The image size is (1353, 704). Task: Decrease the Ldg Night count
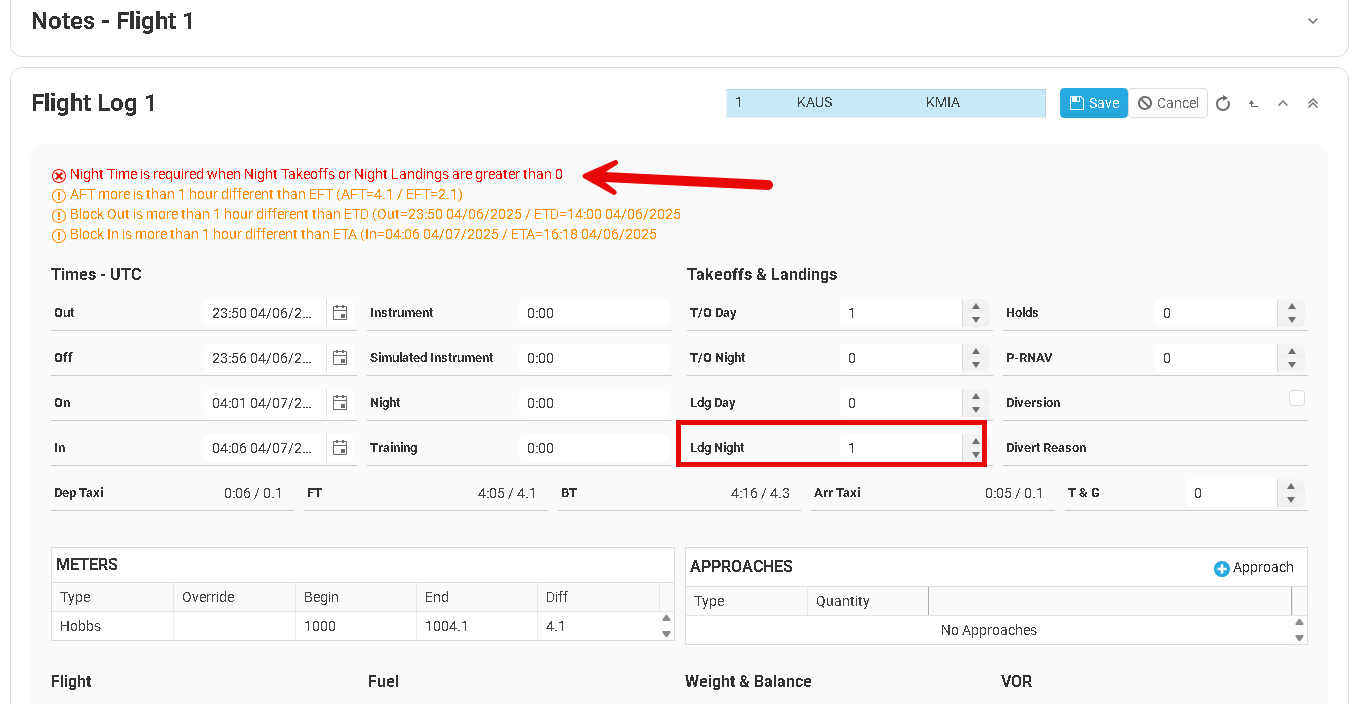976,455
